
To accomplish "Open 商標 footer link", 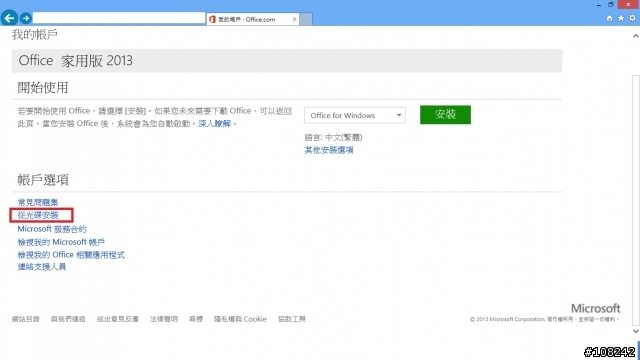I will point(196,319).
